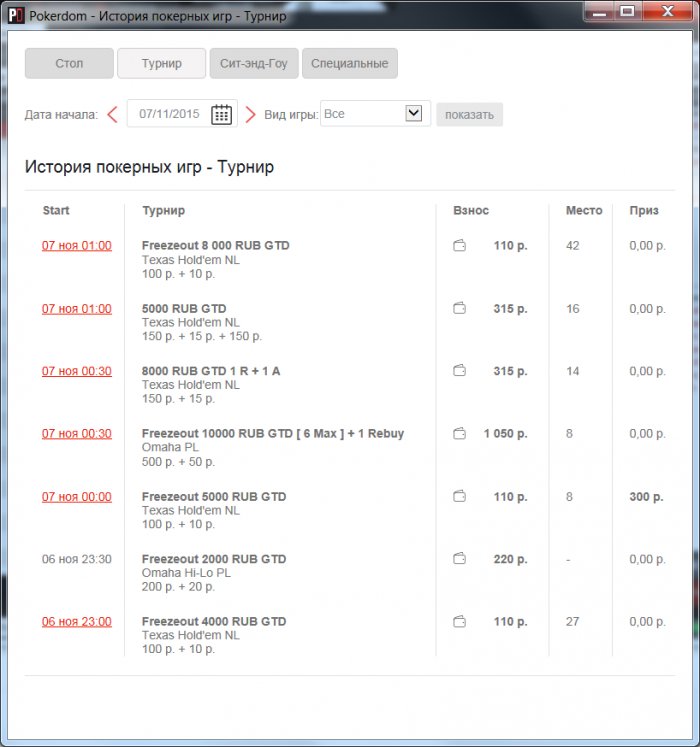Switch to the Стол tab
Viewport: 700px width, 747px height.
[x=69, y=63]
